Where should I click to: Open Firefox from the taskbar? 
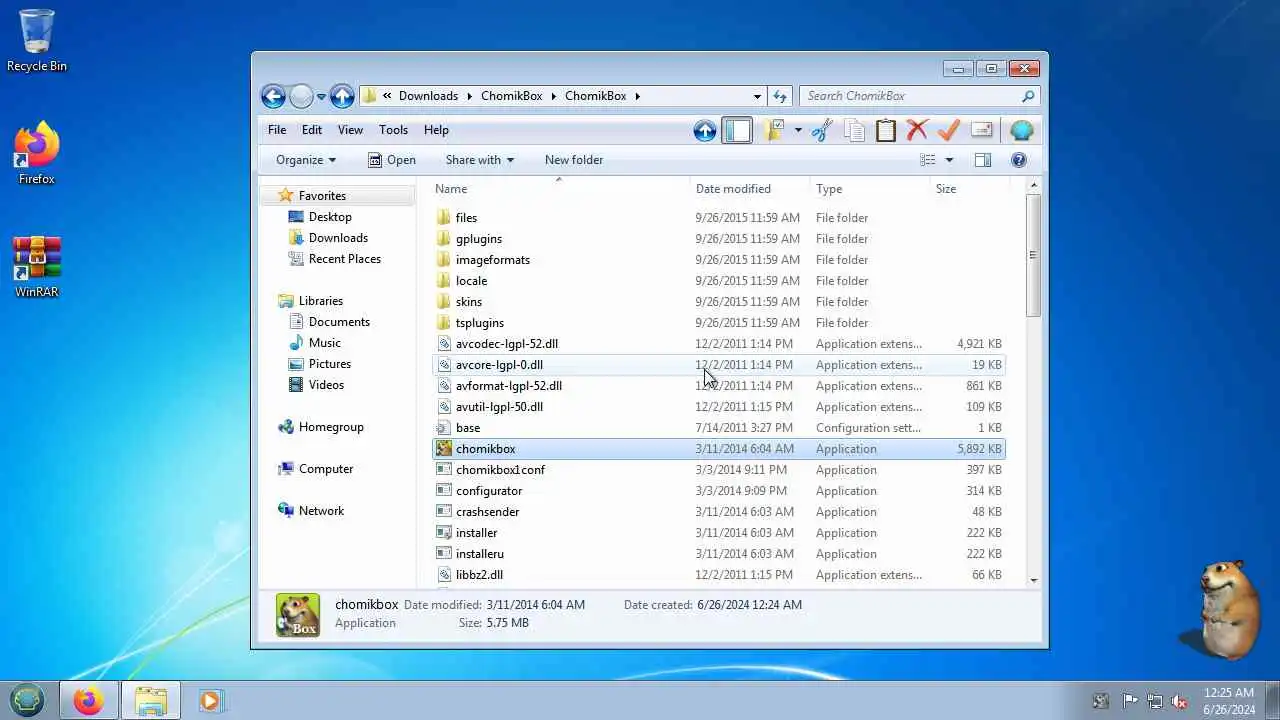tap(88, 700)
